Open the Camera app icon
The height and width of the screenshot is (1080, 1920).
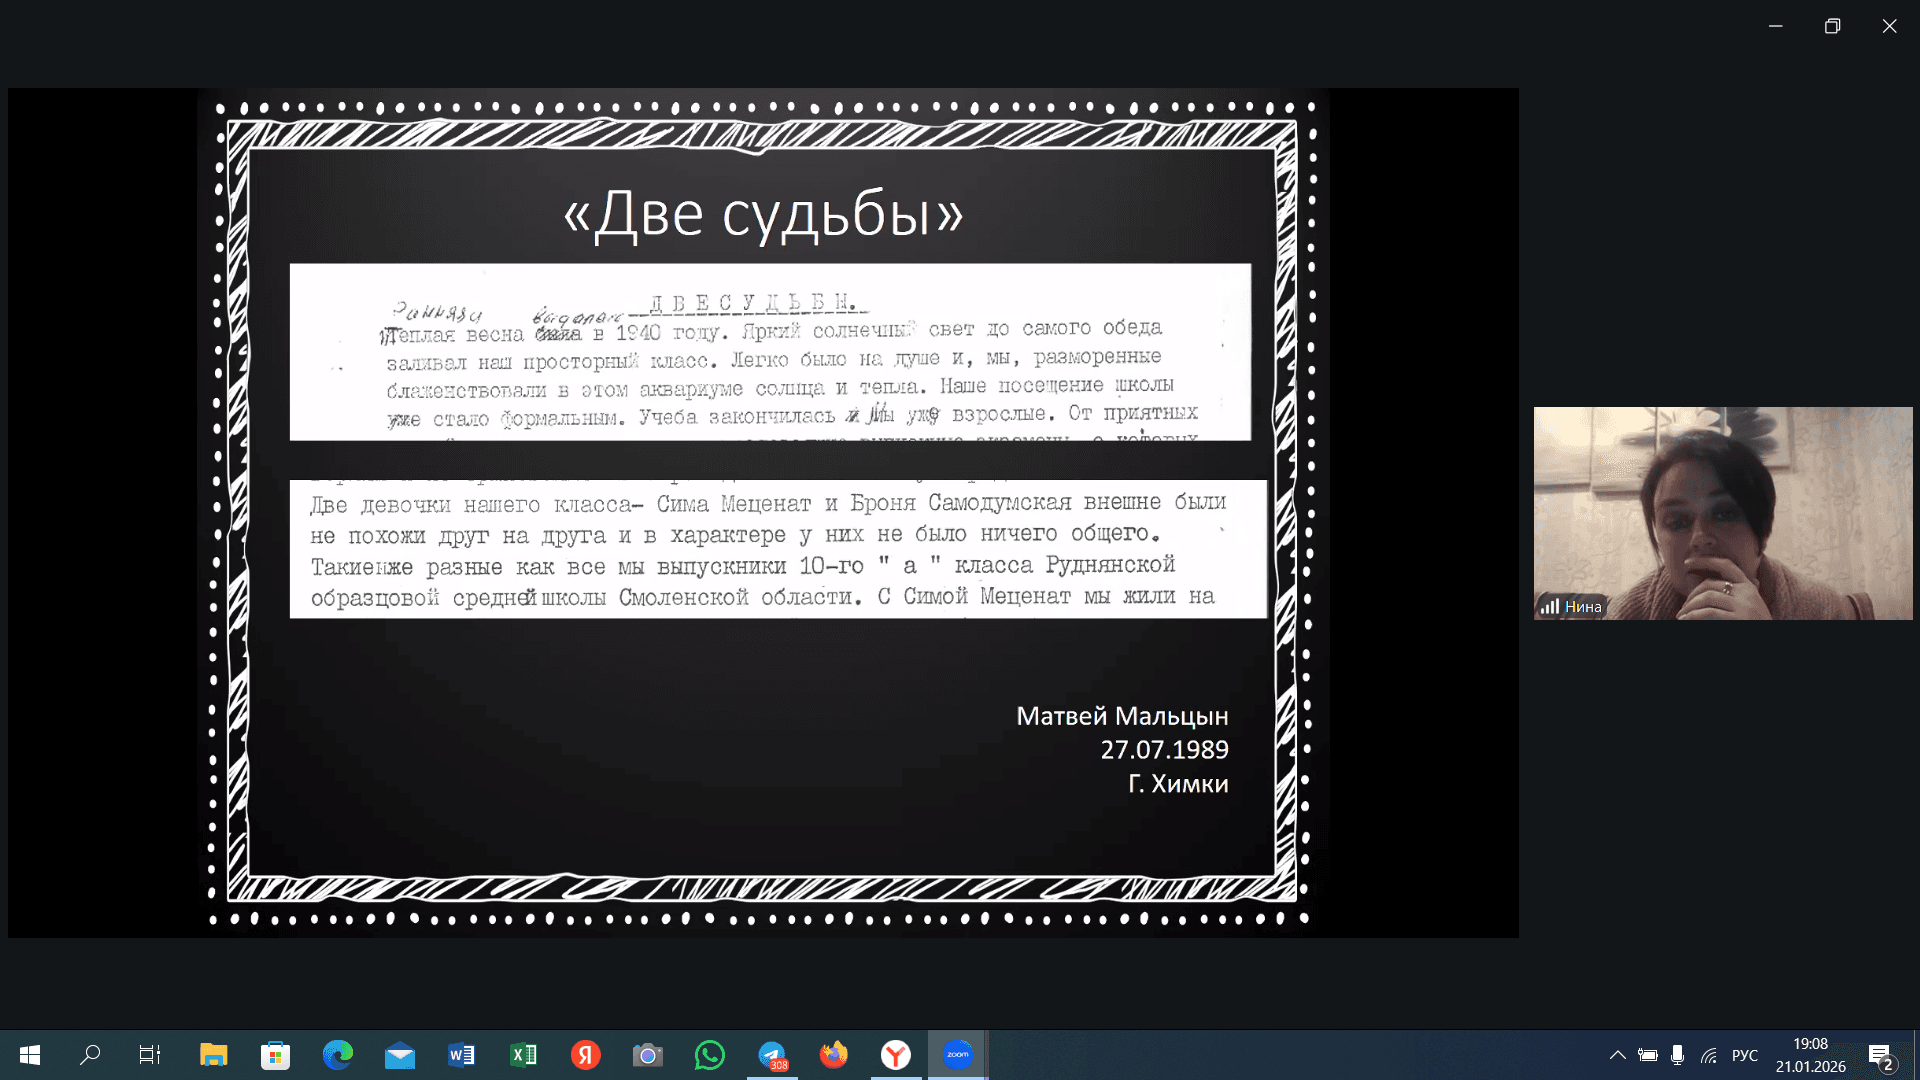[x=648, y=1055]
